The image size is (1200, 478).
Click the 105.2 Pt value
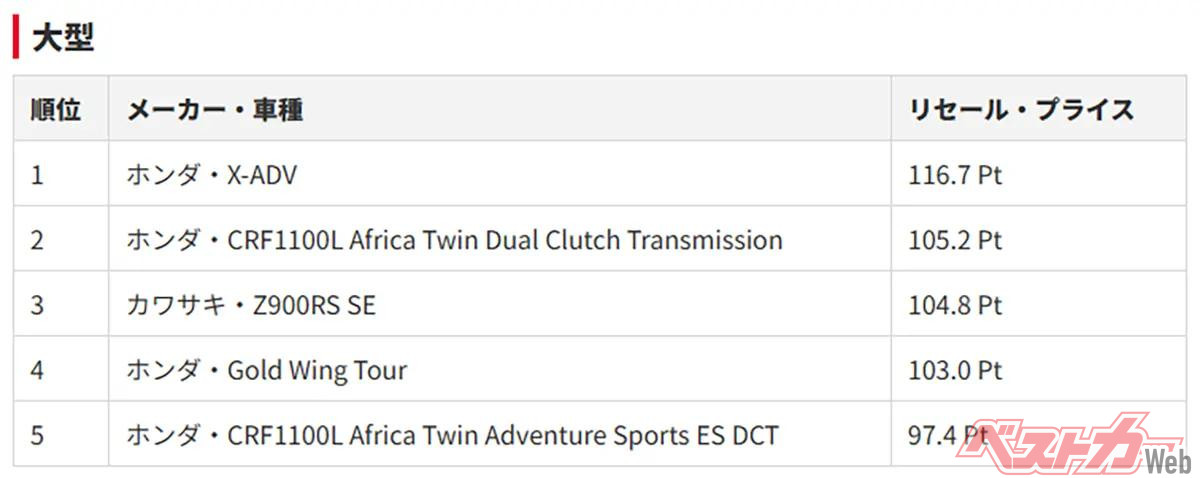pyautogui.click(x=955, y=240)
